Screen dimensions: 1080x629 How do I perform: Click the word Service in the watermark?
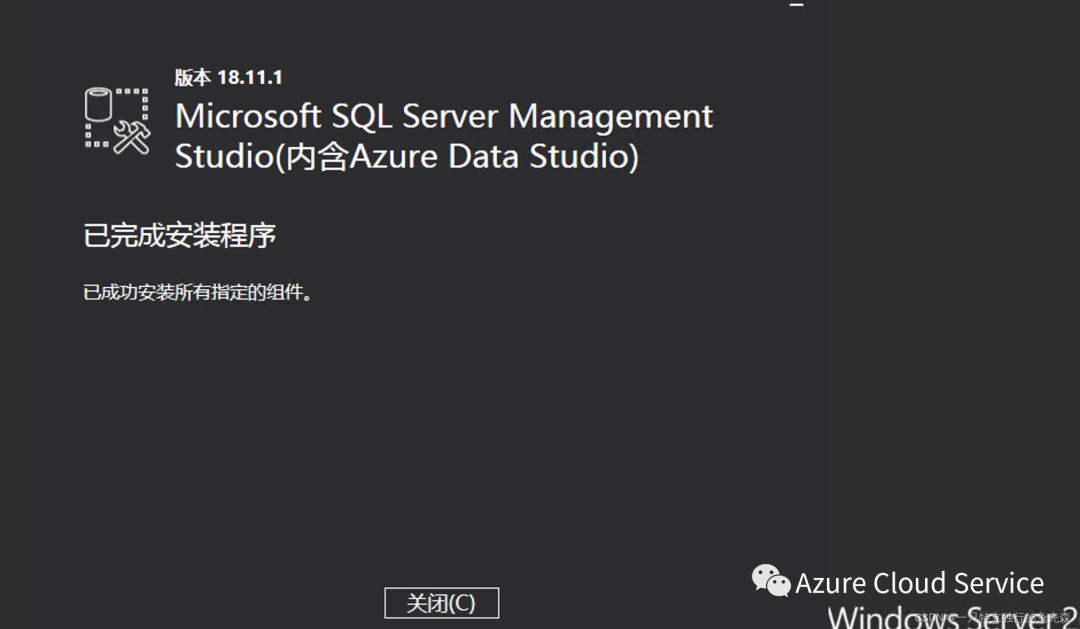pyautogui.click(x=997, y=583)
